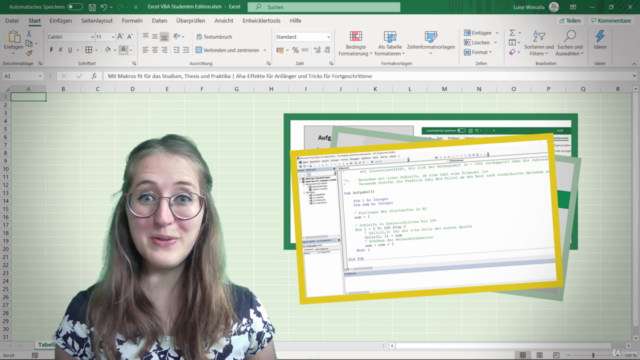Open Als Tabelle formatieren

390,43
